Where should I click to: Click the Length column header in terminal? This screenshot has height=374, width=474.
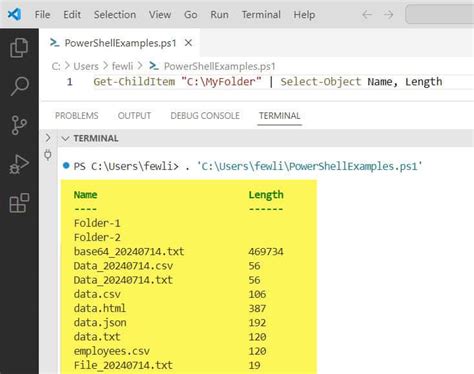coord(266,195)
